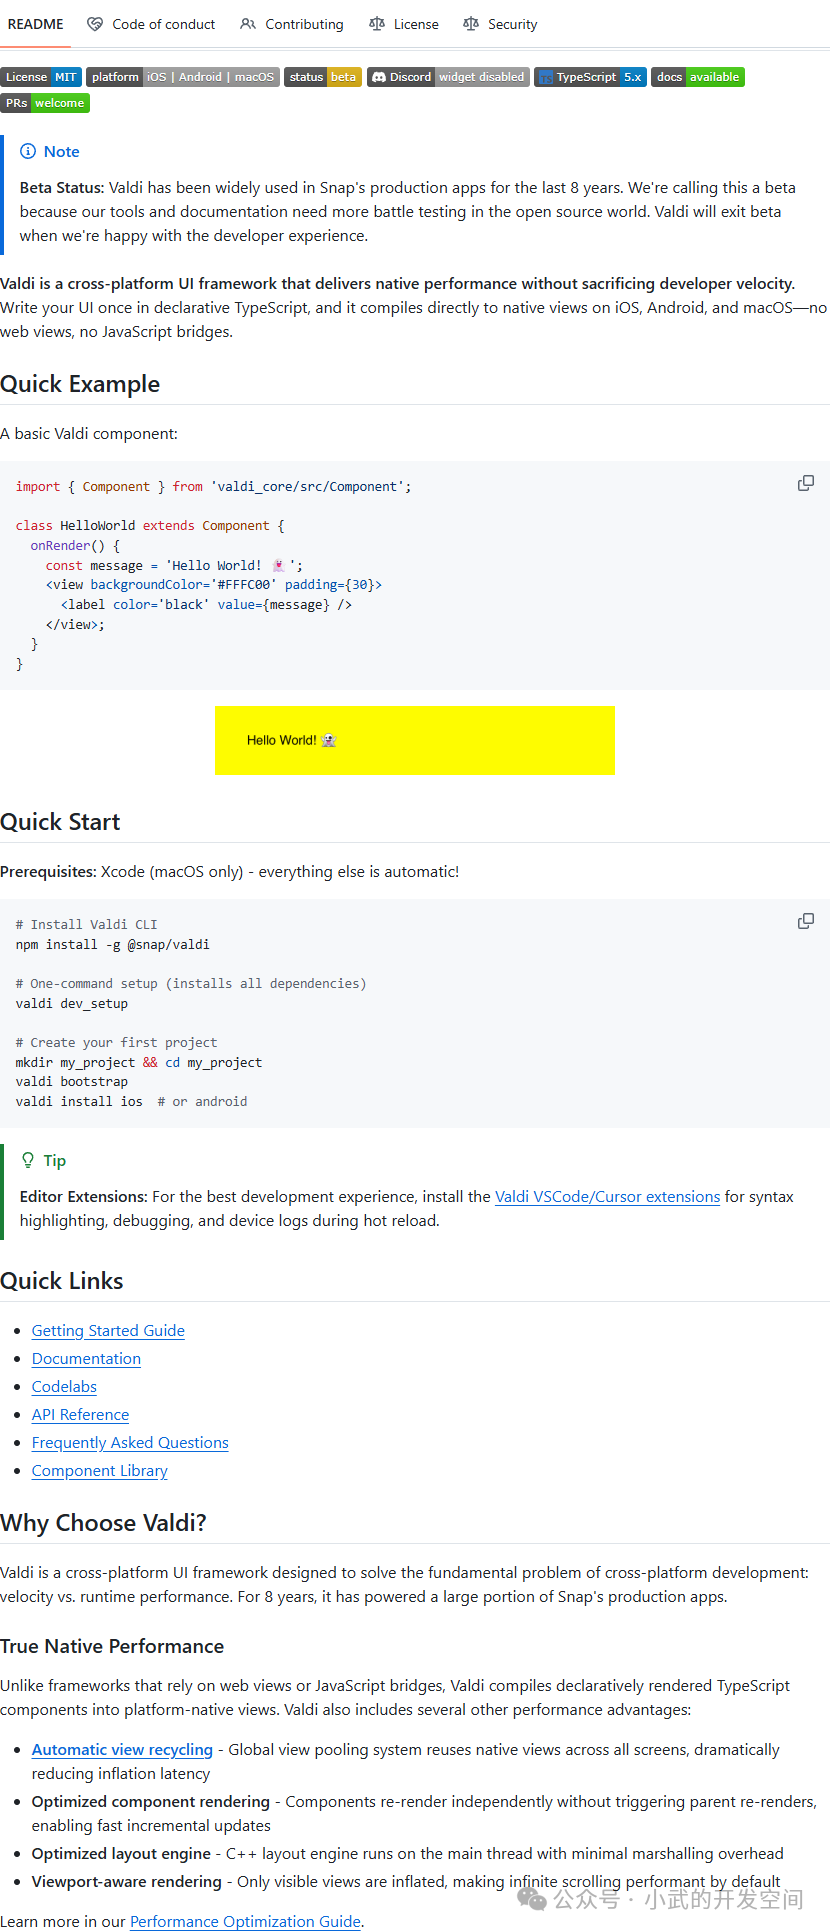Click the 'Beta Status:' bold text
Screen dimensions: 830x1932
click(x=62, y=187)
